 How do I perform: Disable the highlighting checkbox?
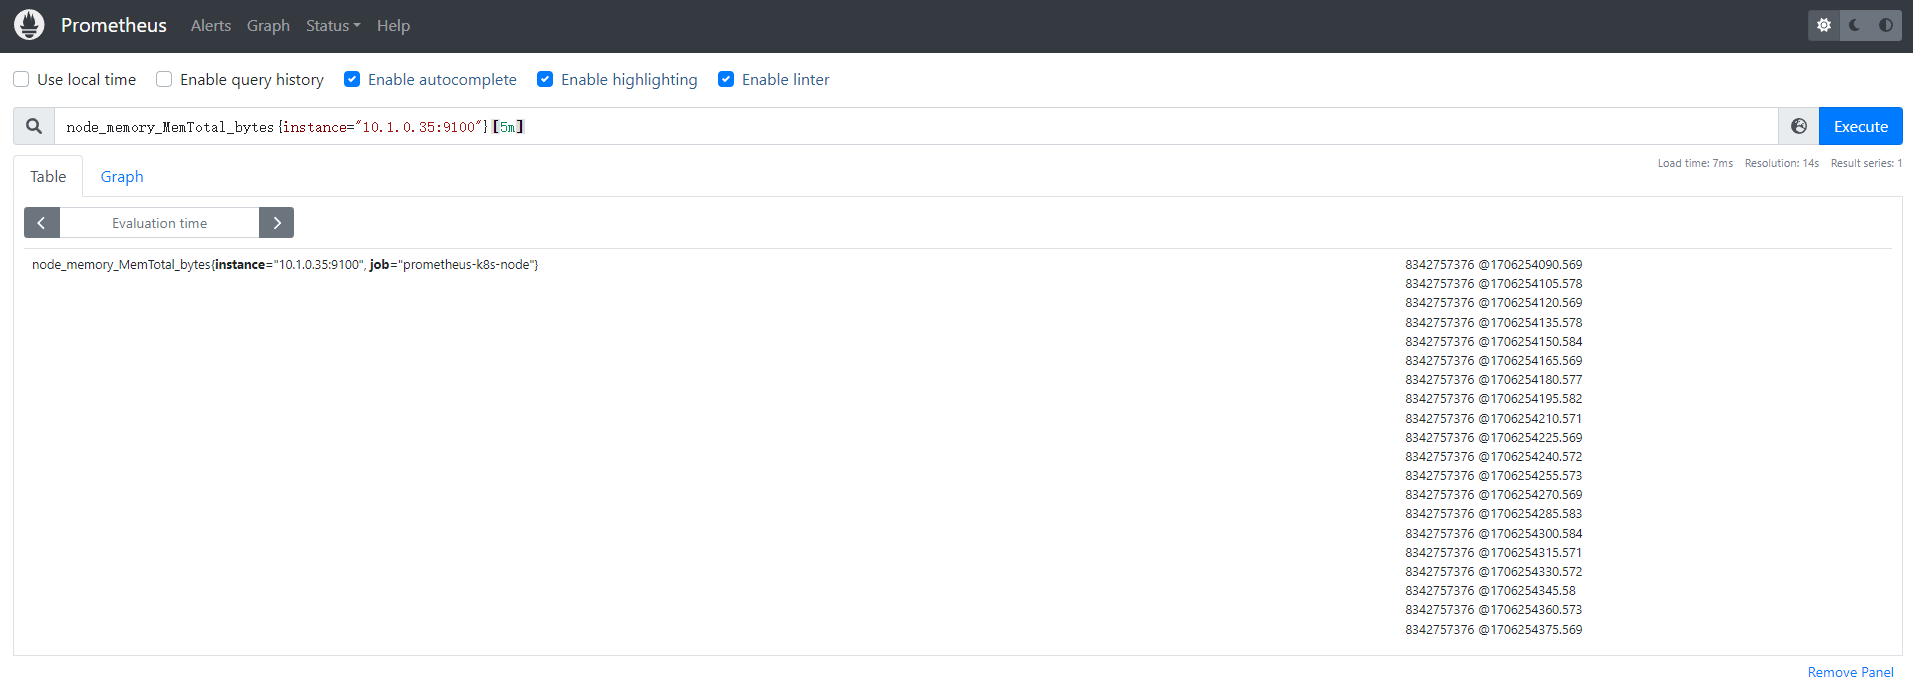point(545,79)
